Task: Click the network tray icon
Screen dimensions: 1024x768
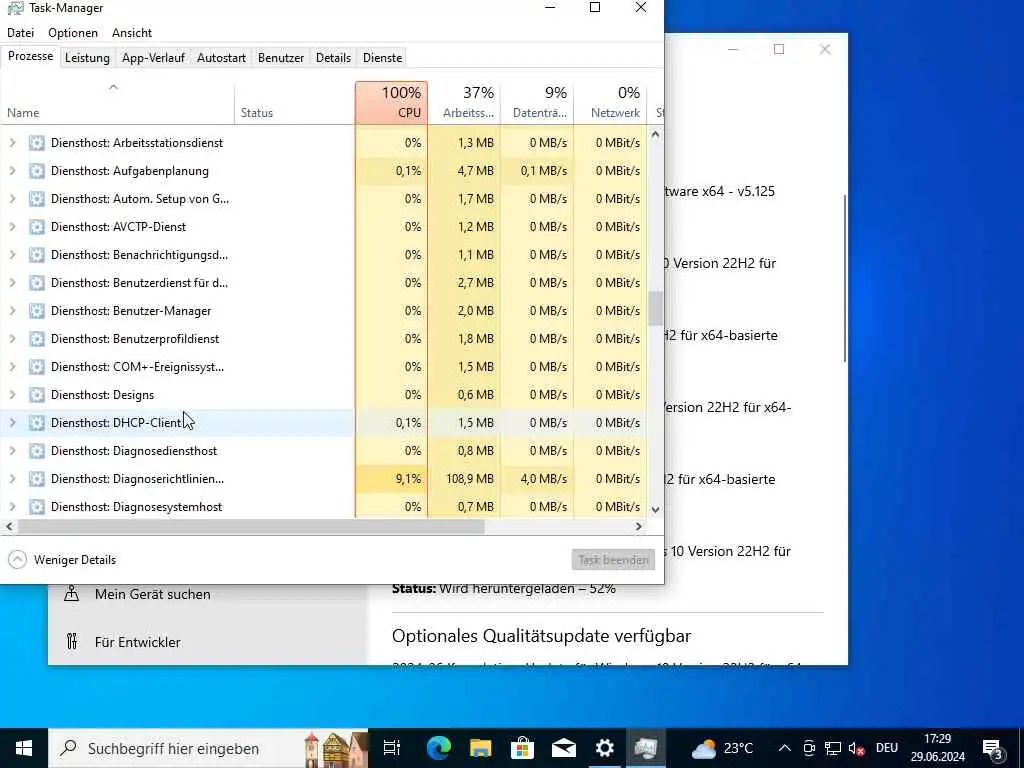Action: point(833,748)
